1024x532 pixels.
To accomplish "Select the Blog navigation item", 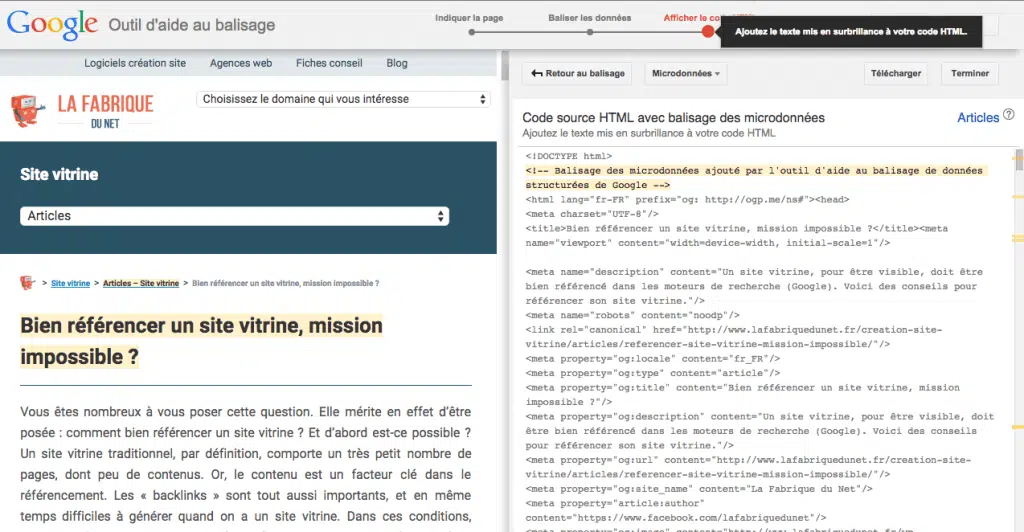I will click(x=397, y=63).
